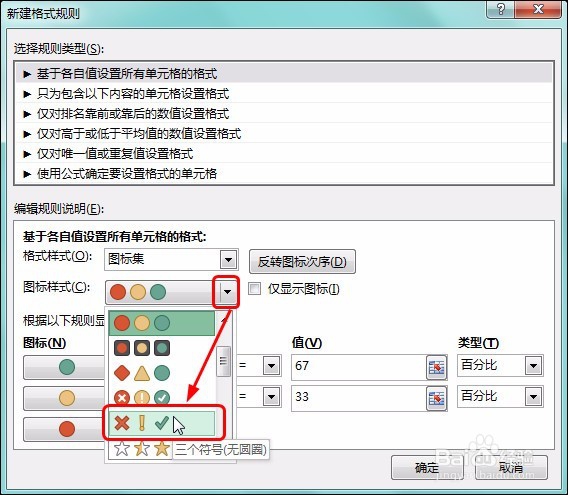Confirm with the 确定 button
Screen dimensions: 568x495
pos(427,468)
